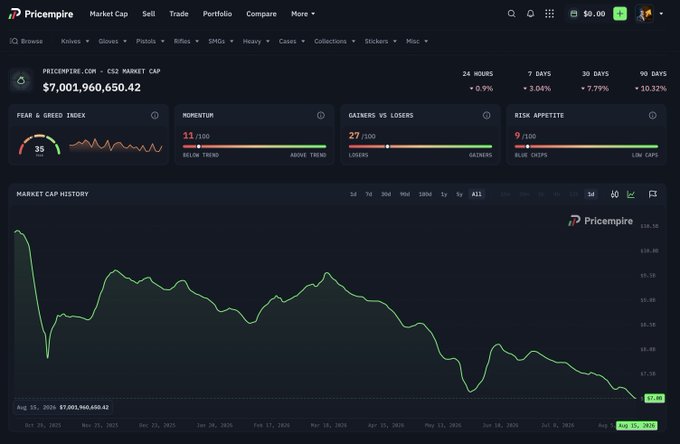The image size is (680, 444).
Task: Open the apps grid menu icon
Action: coord(549,14)
